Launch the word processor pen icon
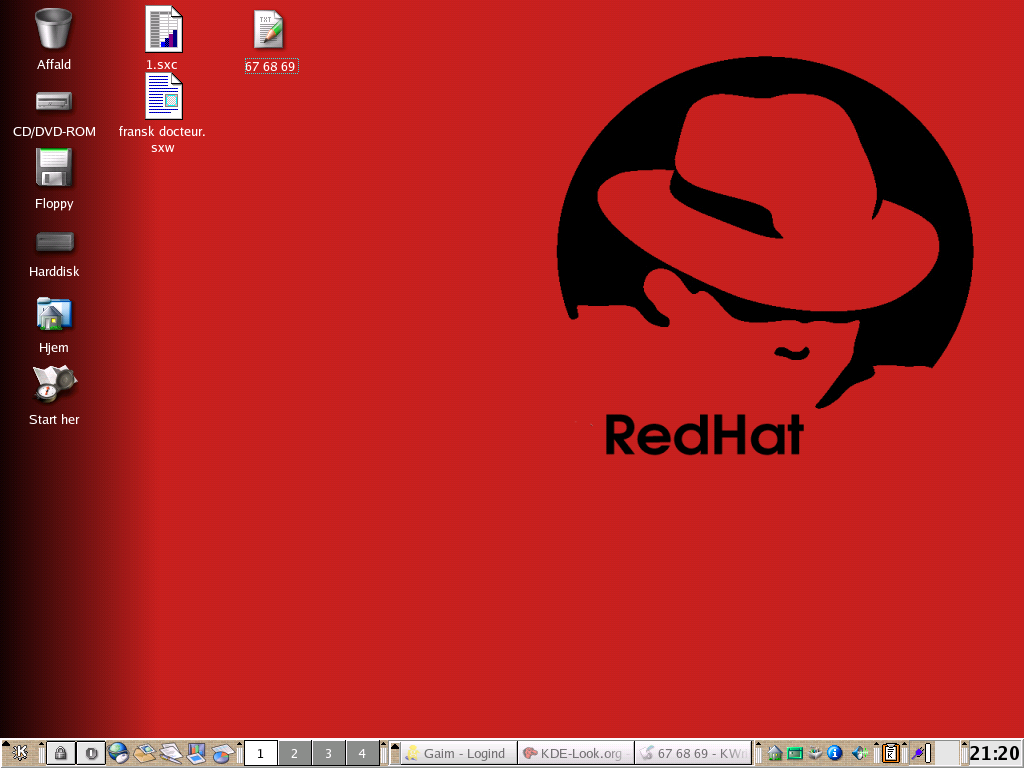The image size is (1024, 768). [171, 753]
